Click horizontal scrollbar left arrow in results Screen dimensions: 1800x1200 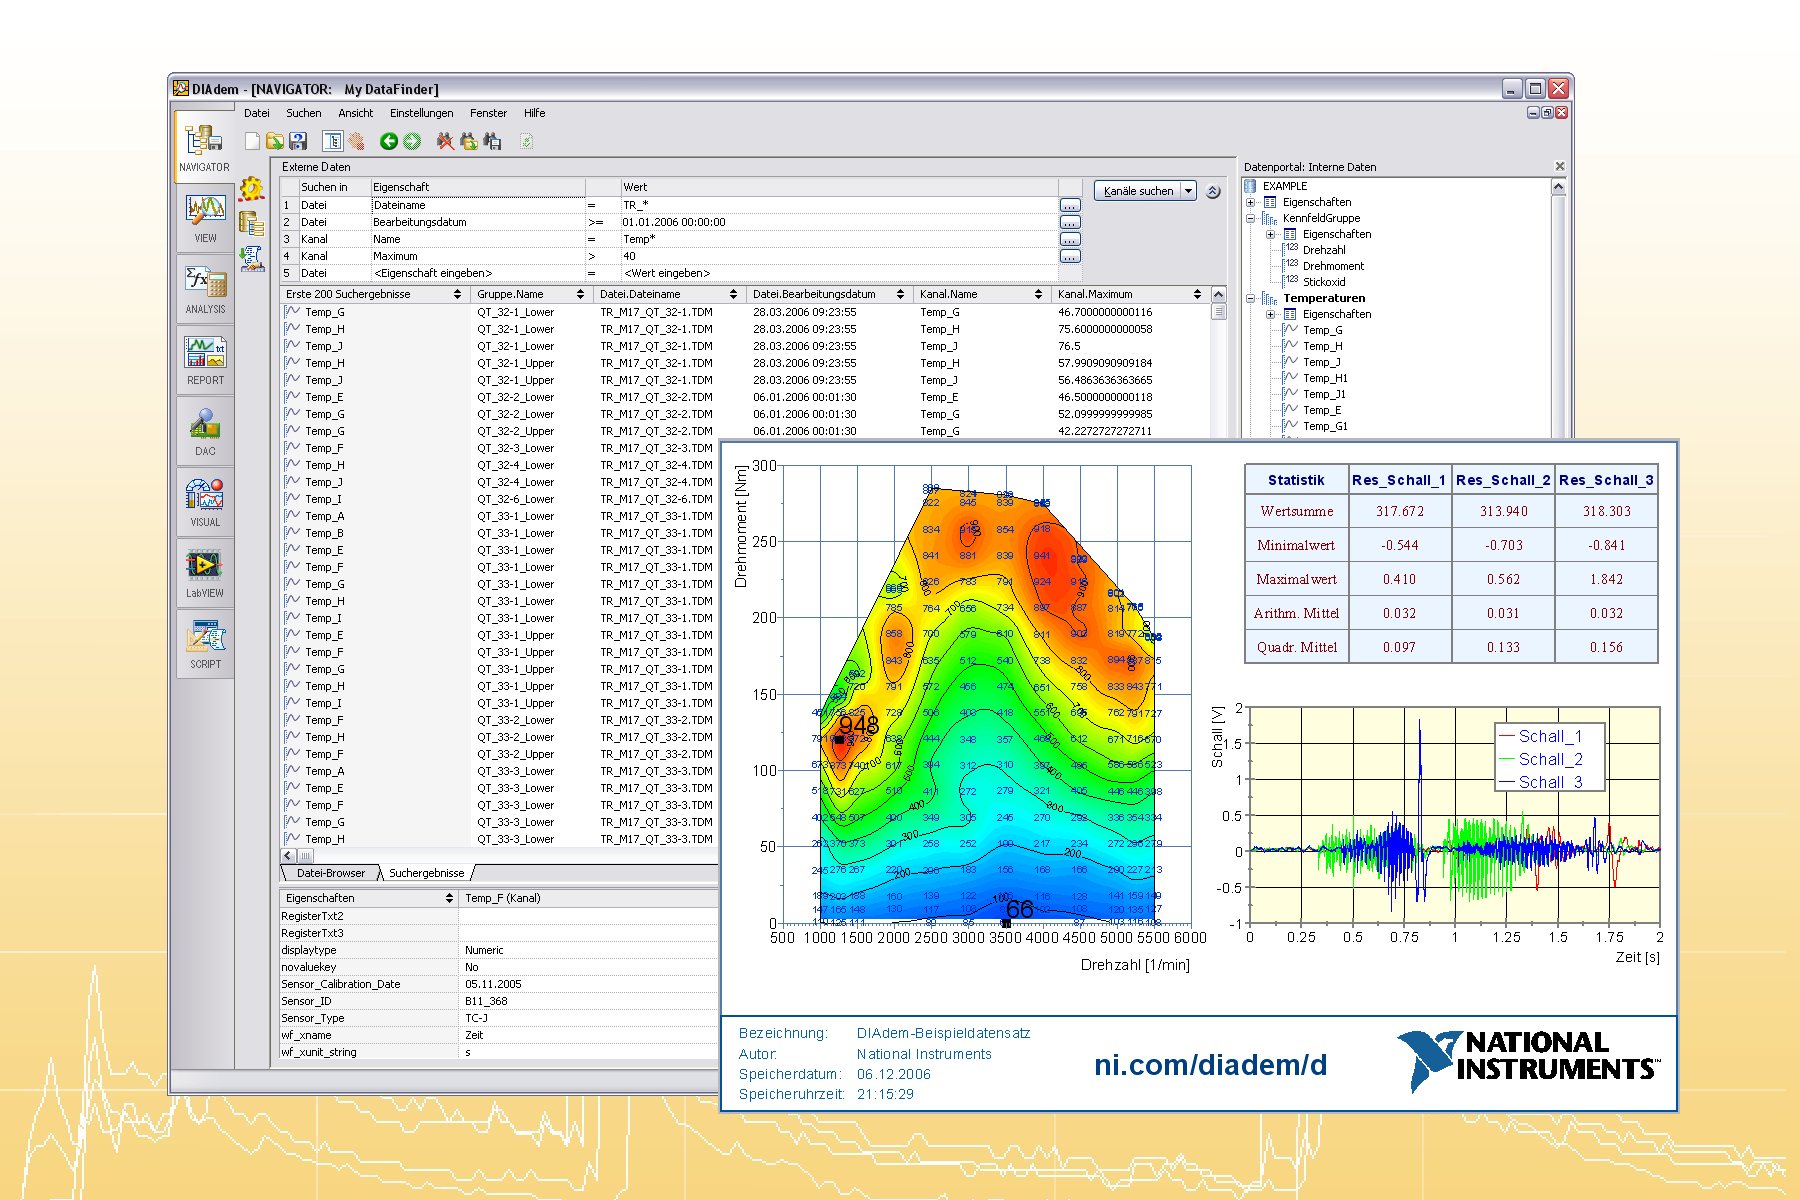point(289,856)
